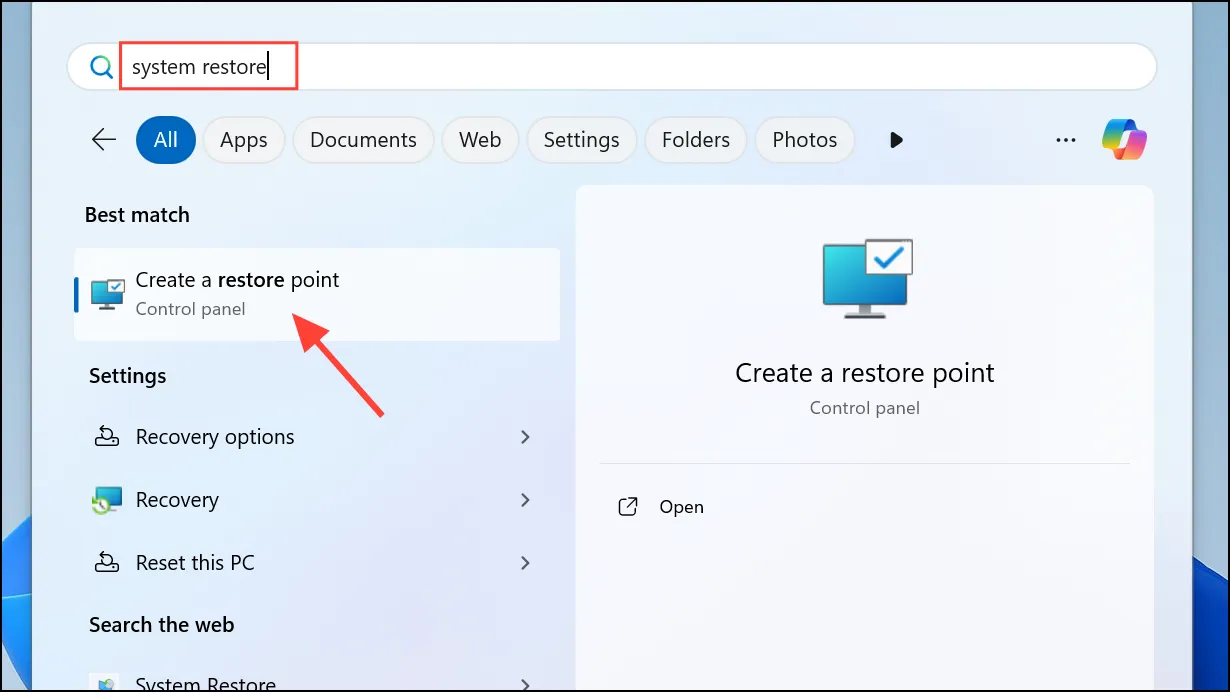Select the All filter tab
The width and height of the screenshot is (1230, 692).
point(166,140)
